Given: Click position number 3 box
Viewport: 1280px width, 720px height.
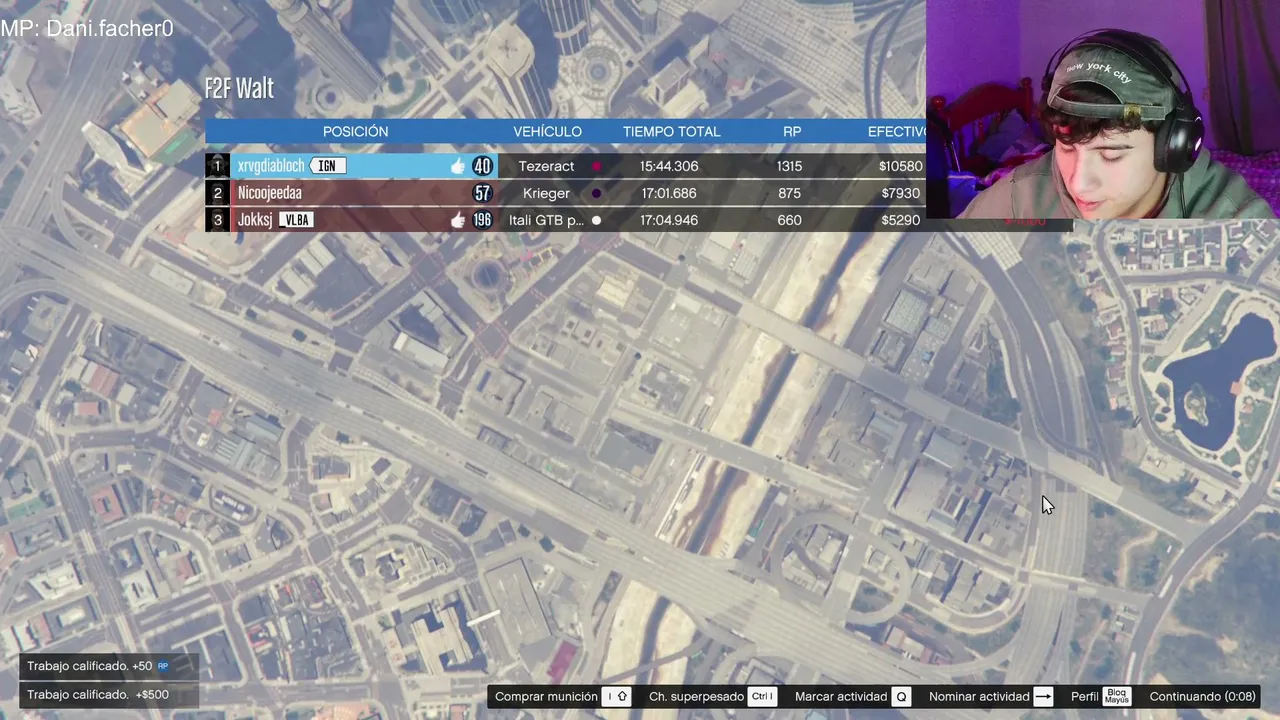Looking at the screenshot, I should click(x=217, y=220).
